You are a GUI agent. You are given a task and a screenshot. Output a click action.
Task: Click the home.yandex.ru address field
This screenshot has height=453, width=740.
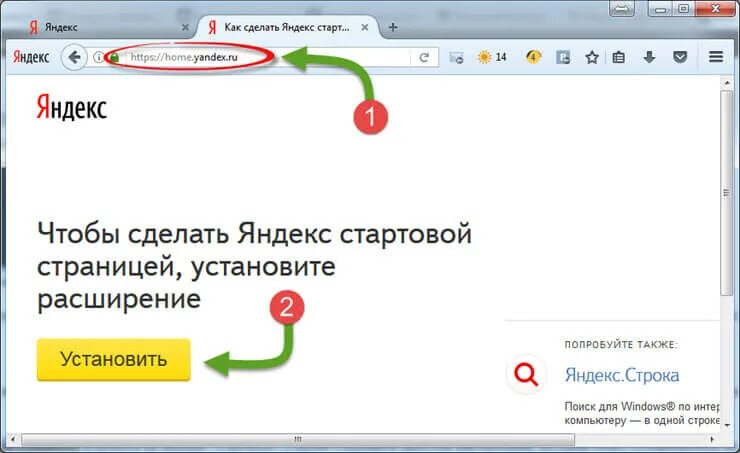coord(260,58)
